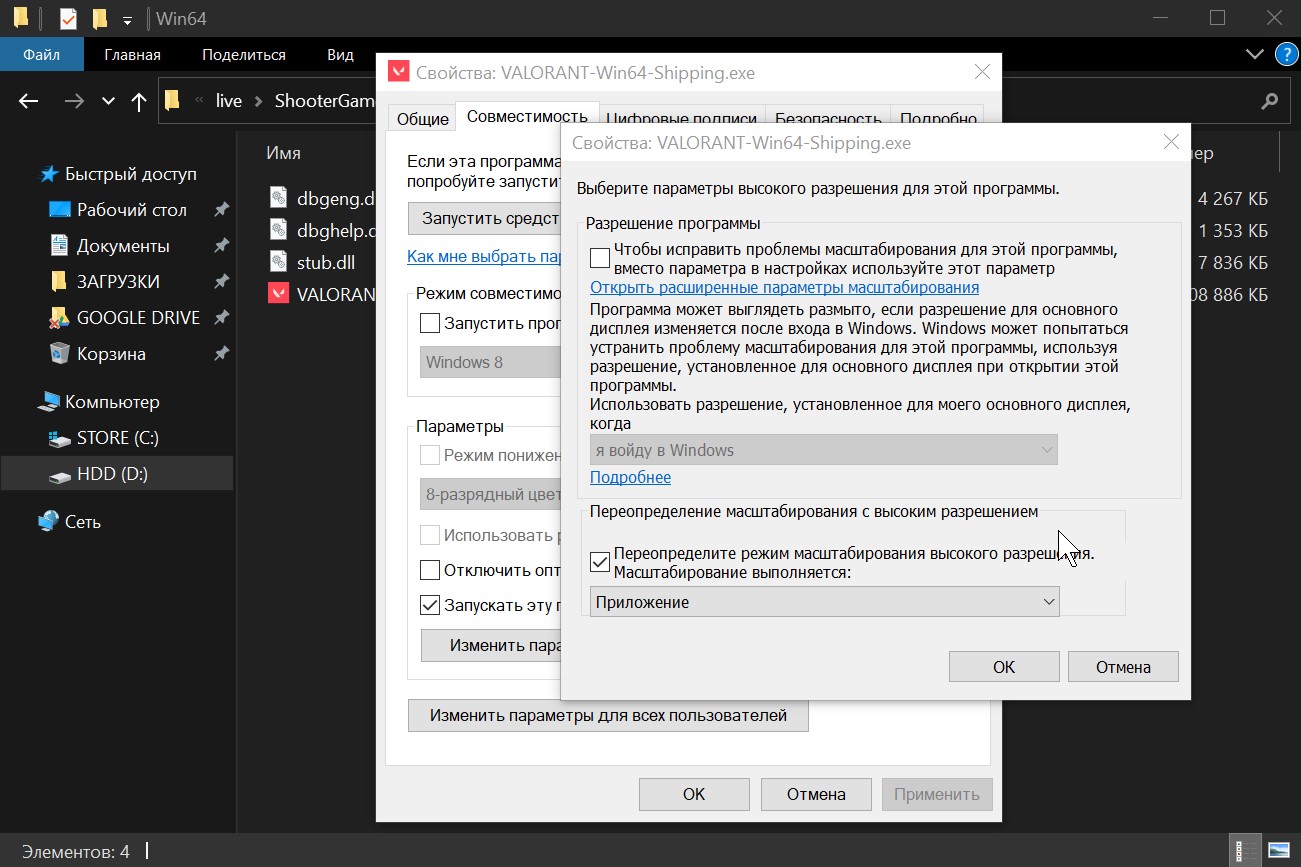This screenshot has height=867, width=1301.
Task: Click the 'live' breadcrumb segment
Action: pyautogui.click(x=229, y=101)
